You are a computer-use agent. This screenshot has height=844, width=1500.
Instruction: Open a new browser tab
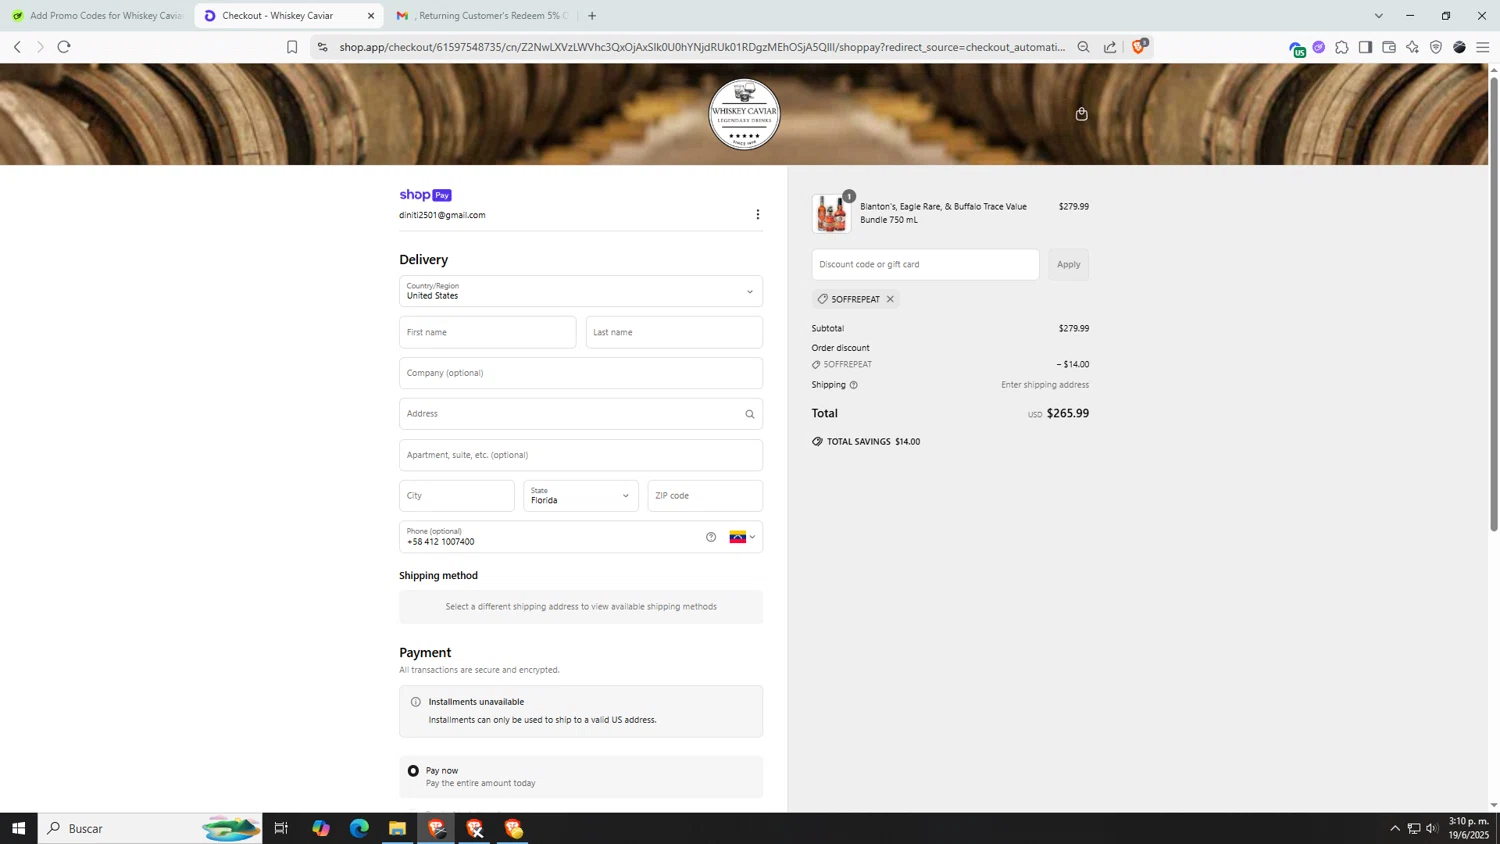592,16
